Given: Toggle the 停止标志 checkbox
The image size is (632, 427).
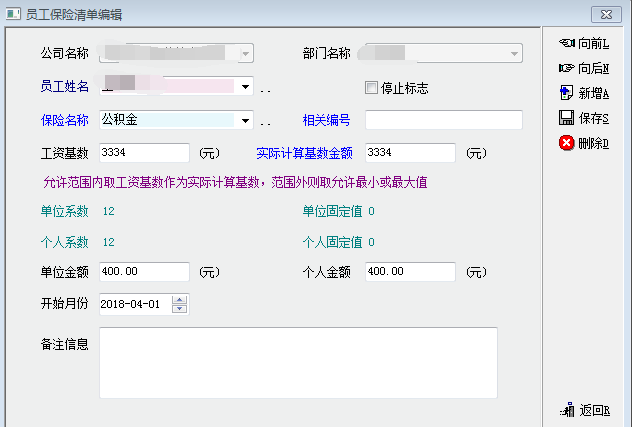Looking at the screenshot, I should (371, 88).
